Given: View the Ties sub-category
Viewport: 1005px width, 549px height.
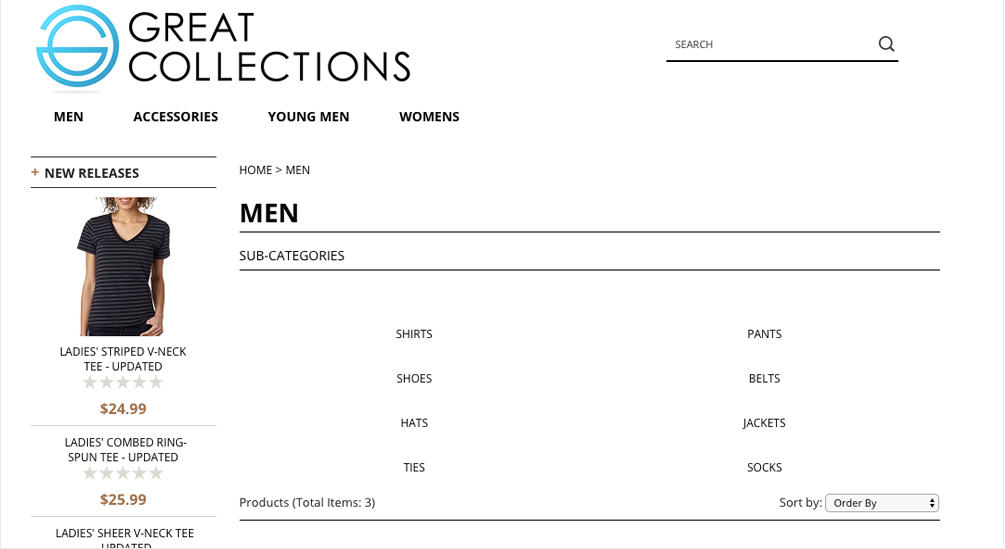Looking at the screenshot, I should point(414,467).
